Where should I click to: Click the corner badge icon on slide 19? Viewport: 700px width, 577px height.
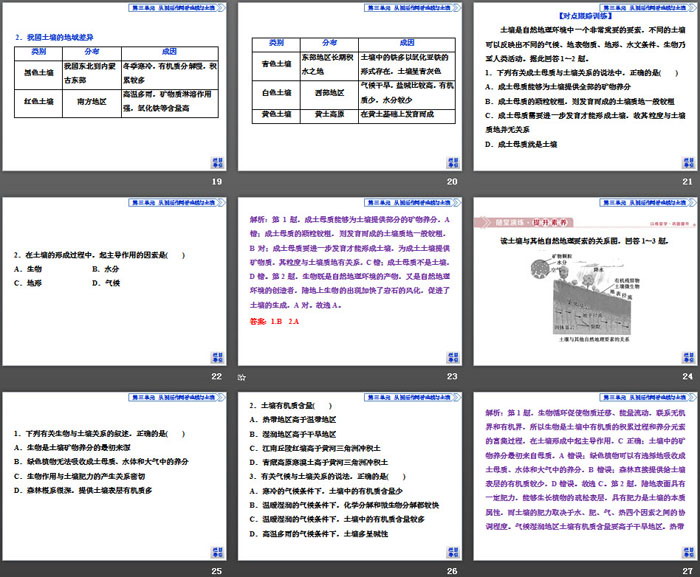216,163
